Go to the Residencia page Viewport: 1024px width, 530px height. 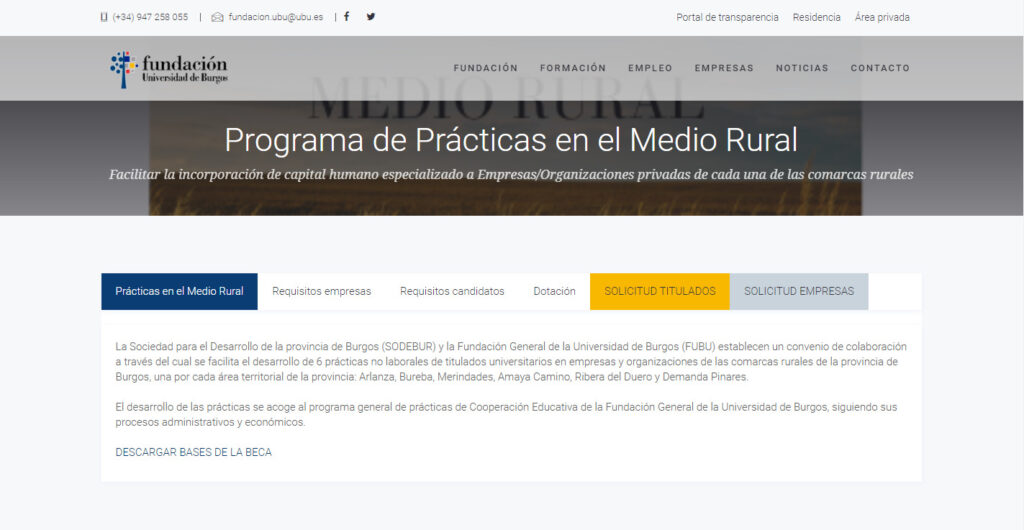pyautogui.click(x=816, y=17)
